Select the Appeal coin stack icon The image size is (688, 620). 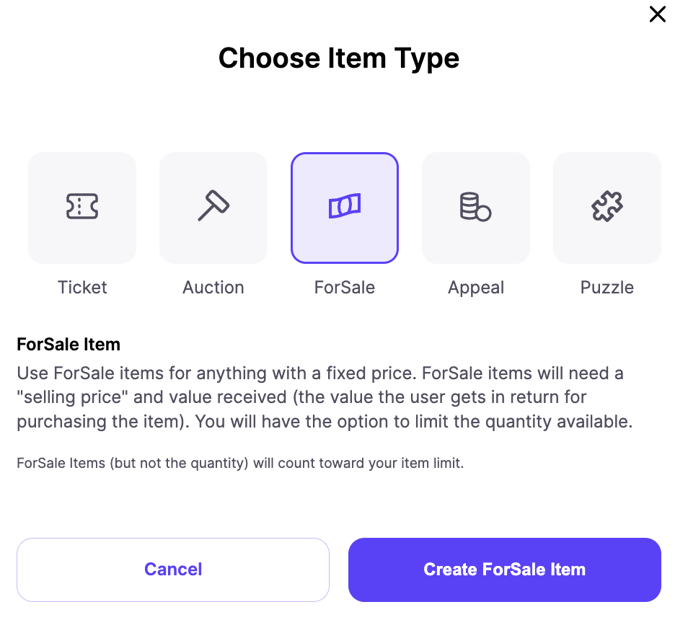coord(475,206)
